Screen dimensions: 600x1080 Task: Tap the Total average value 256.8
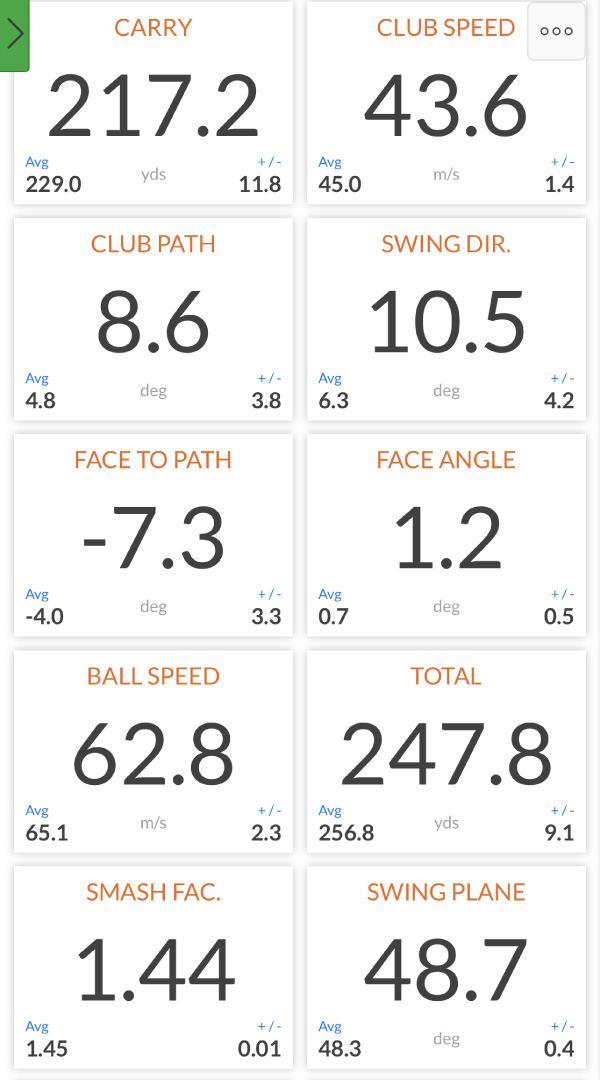pyautogui.click(x=346, y=832)
